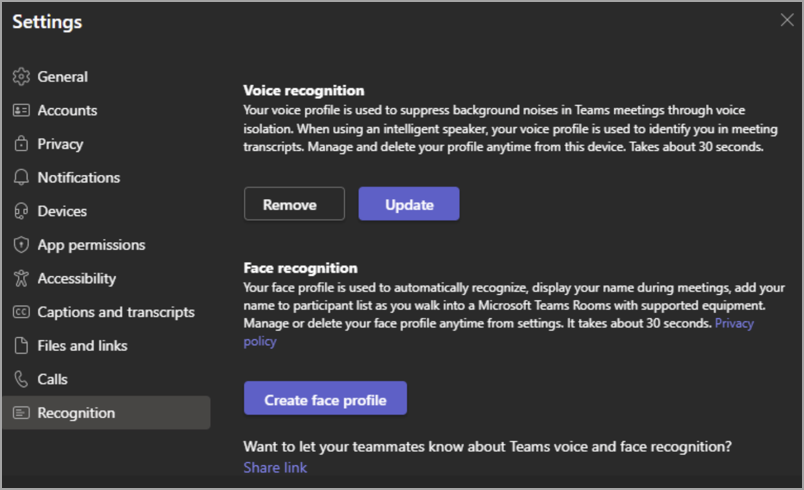
Task: Click the Accessibility figure icon
Action: (20, 279)
